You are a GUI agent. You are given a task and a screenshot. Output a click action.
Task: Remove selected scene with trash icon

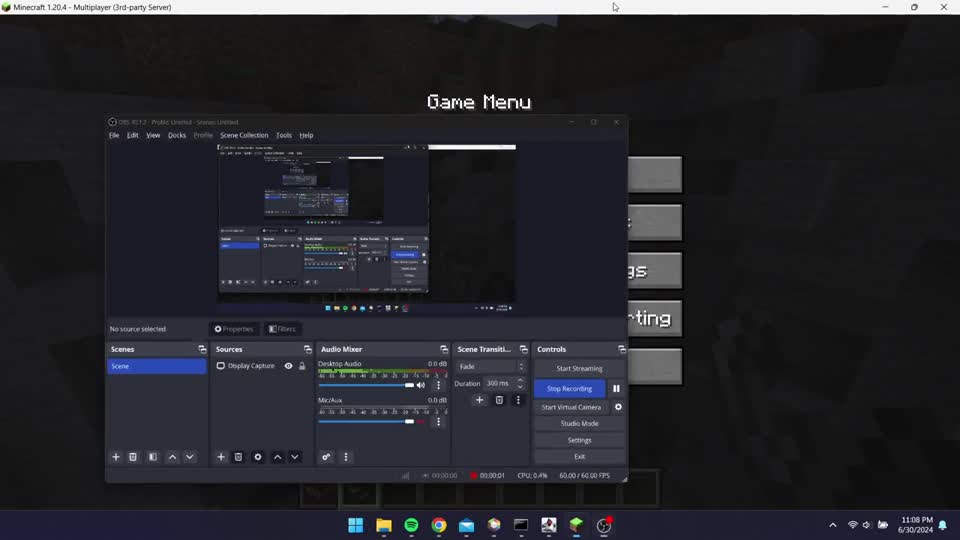[x=133, y=457]
